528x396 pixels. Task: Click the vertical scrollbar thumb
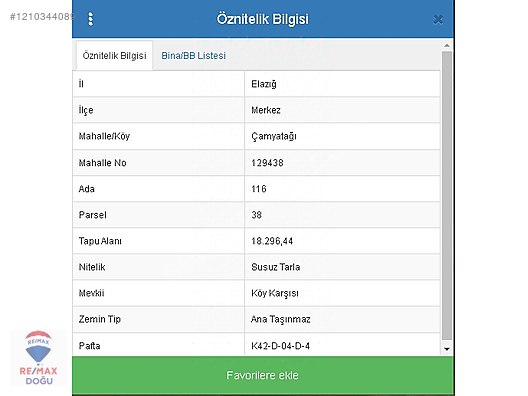447,195
